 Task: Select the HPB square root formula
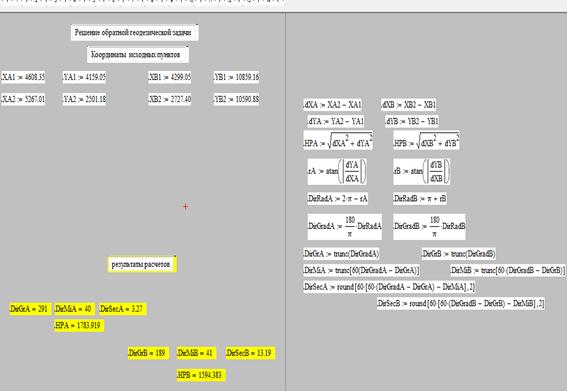(x=426, y=140)
